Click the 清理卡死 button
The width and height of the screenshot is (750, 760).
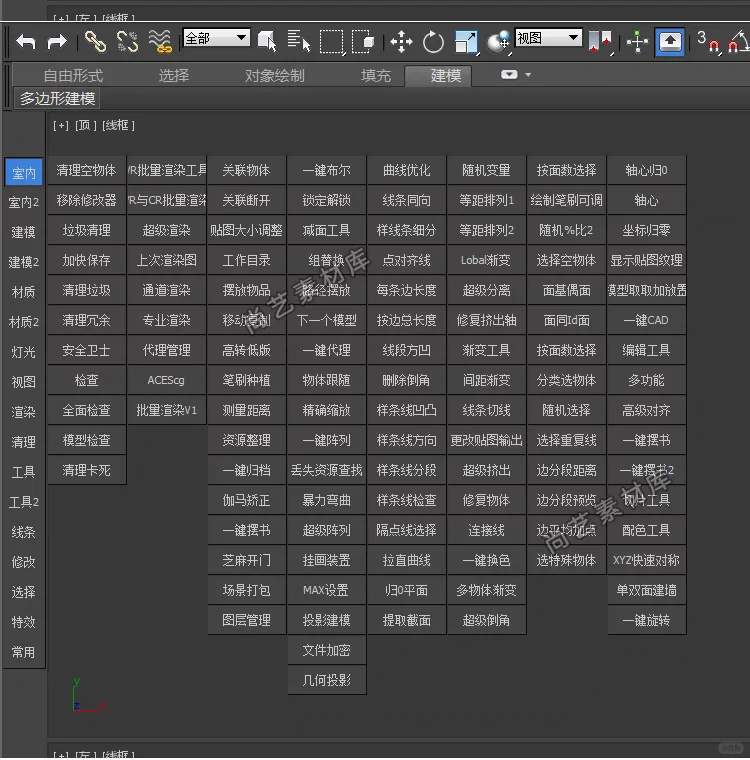click(x=87, y=470)
